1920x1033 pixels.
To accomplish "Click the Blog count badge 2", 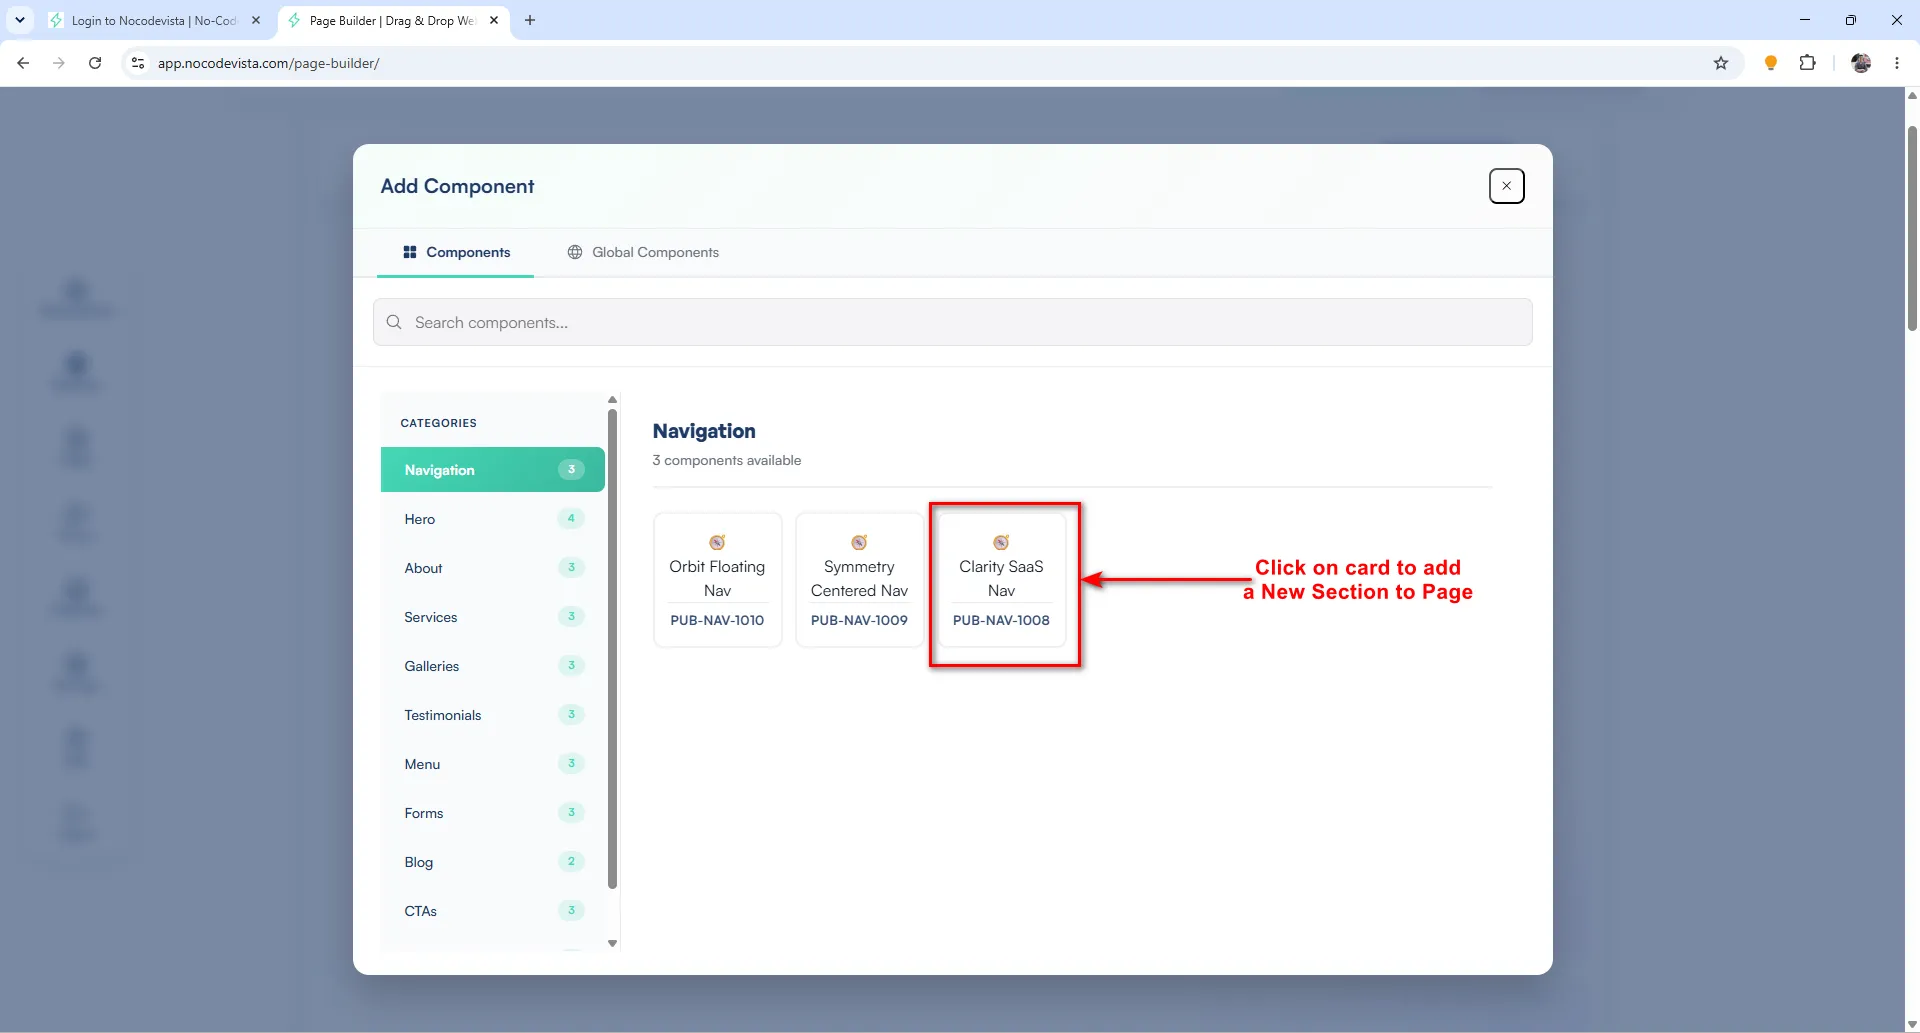I will (x=571, y=861).
